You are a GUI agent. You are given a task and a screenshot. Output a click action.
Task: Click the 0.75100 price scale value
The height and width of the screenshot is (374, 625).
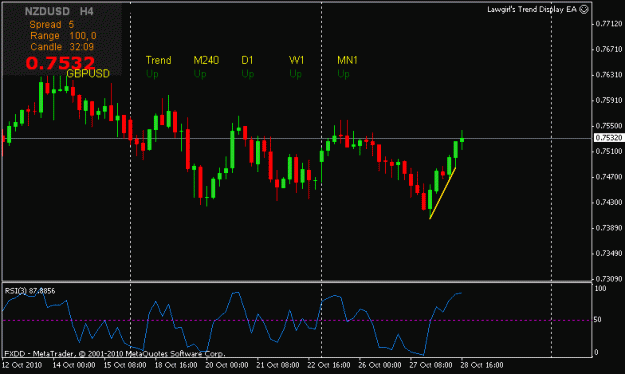pos(609,152)
